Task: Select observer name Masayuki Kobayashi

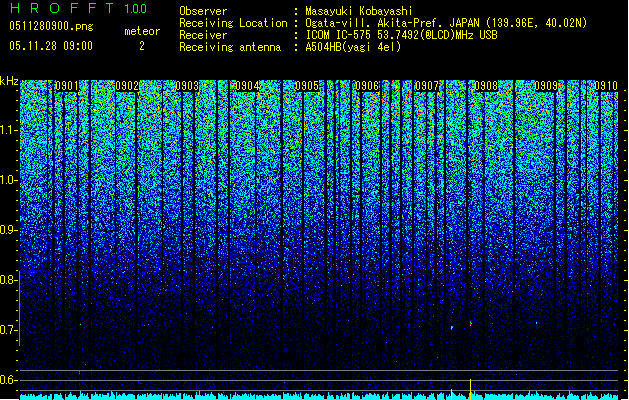Action: click(x=359, y=11)
